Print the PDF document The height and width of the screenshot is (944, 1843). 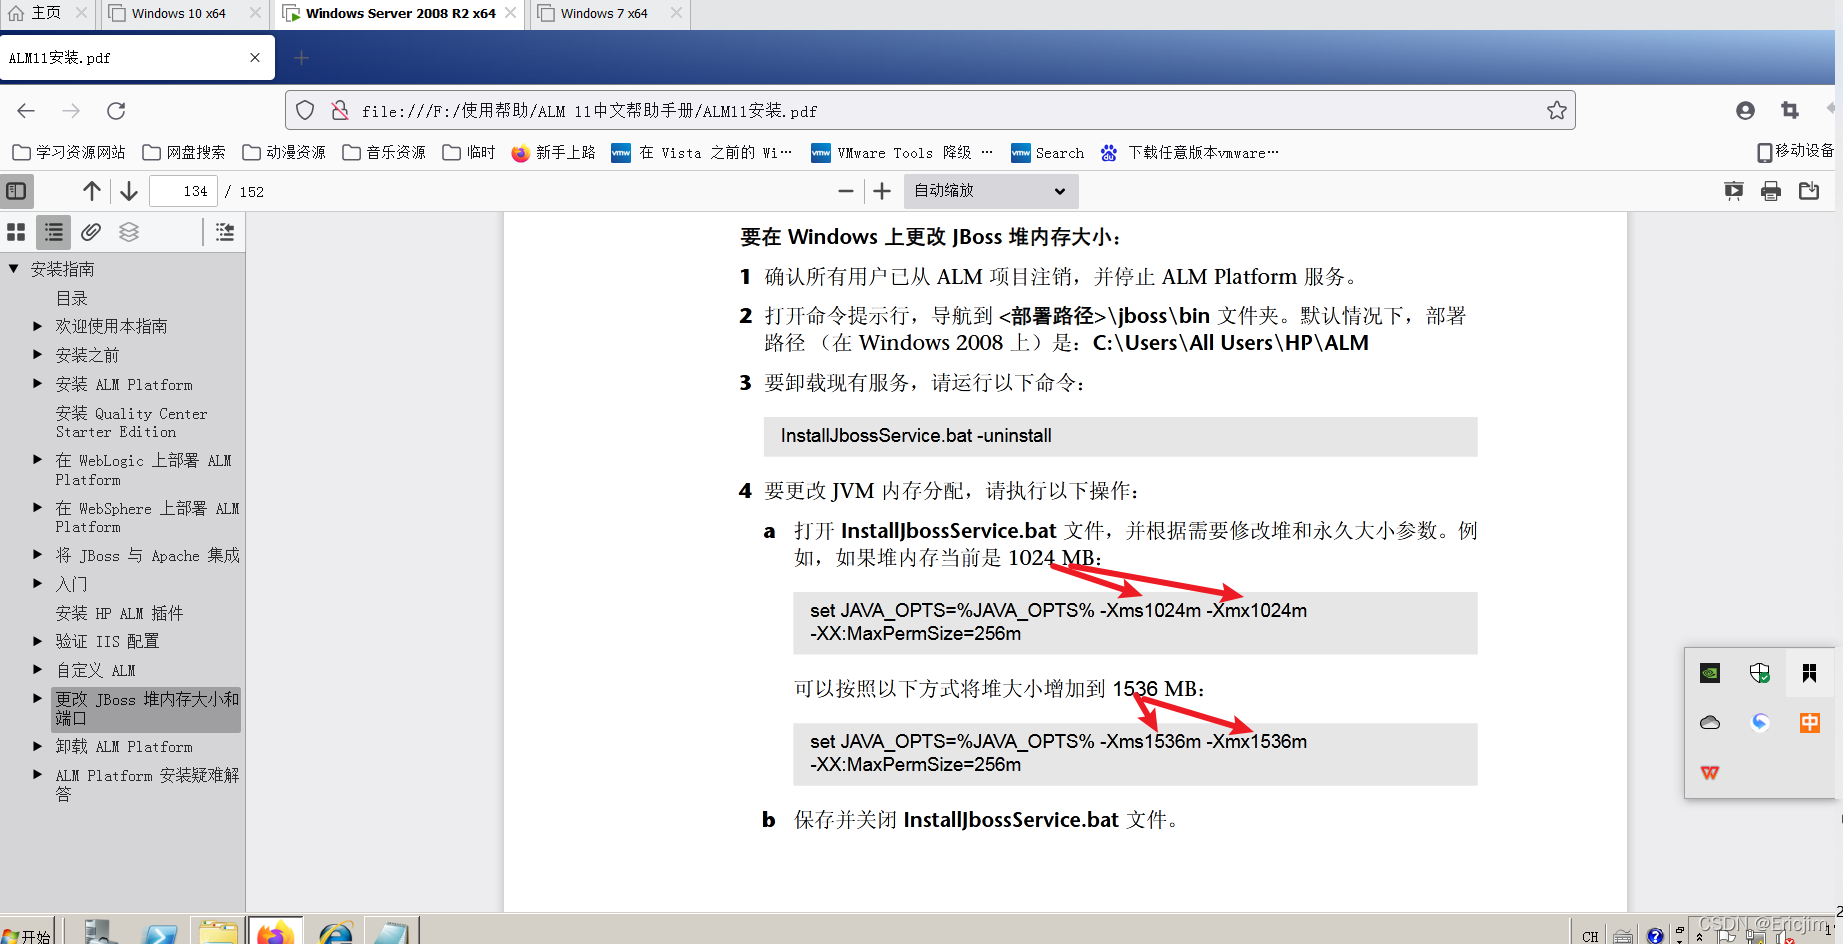pyautogui.click(x=1771, y=191)
